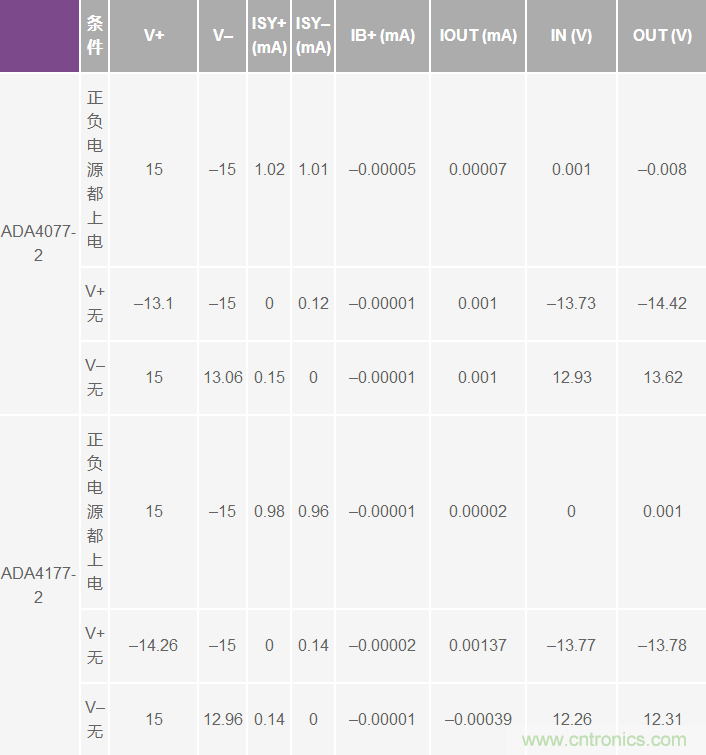The width and height of the screenshot is (706, 755).
Task: Select the ISY+ (mA) column header
Action: tap(269, 36)
